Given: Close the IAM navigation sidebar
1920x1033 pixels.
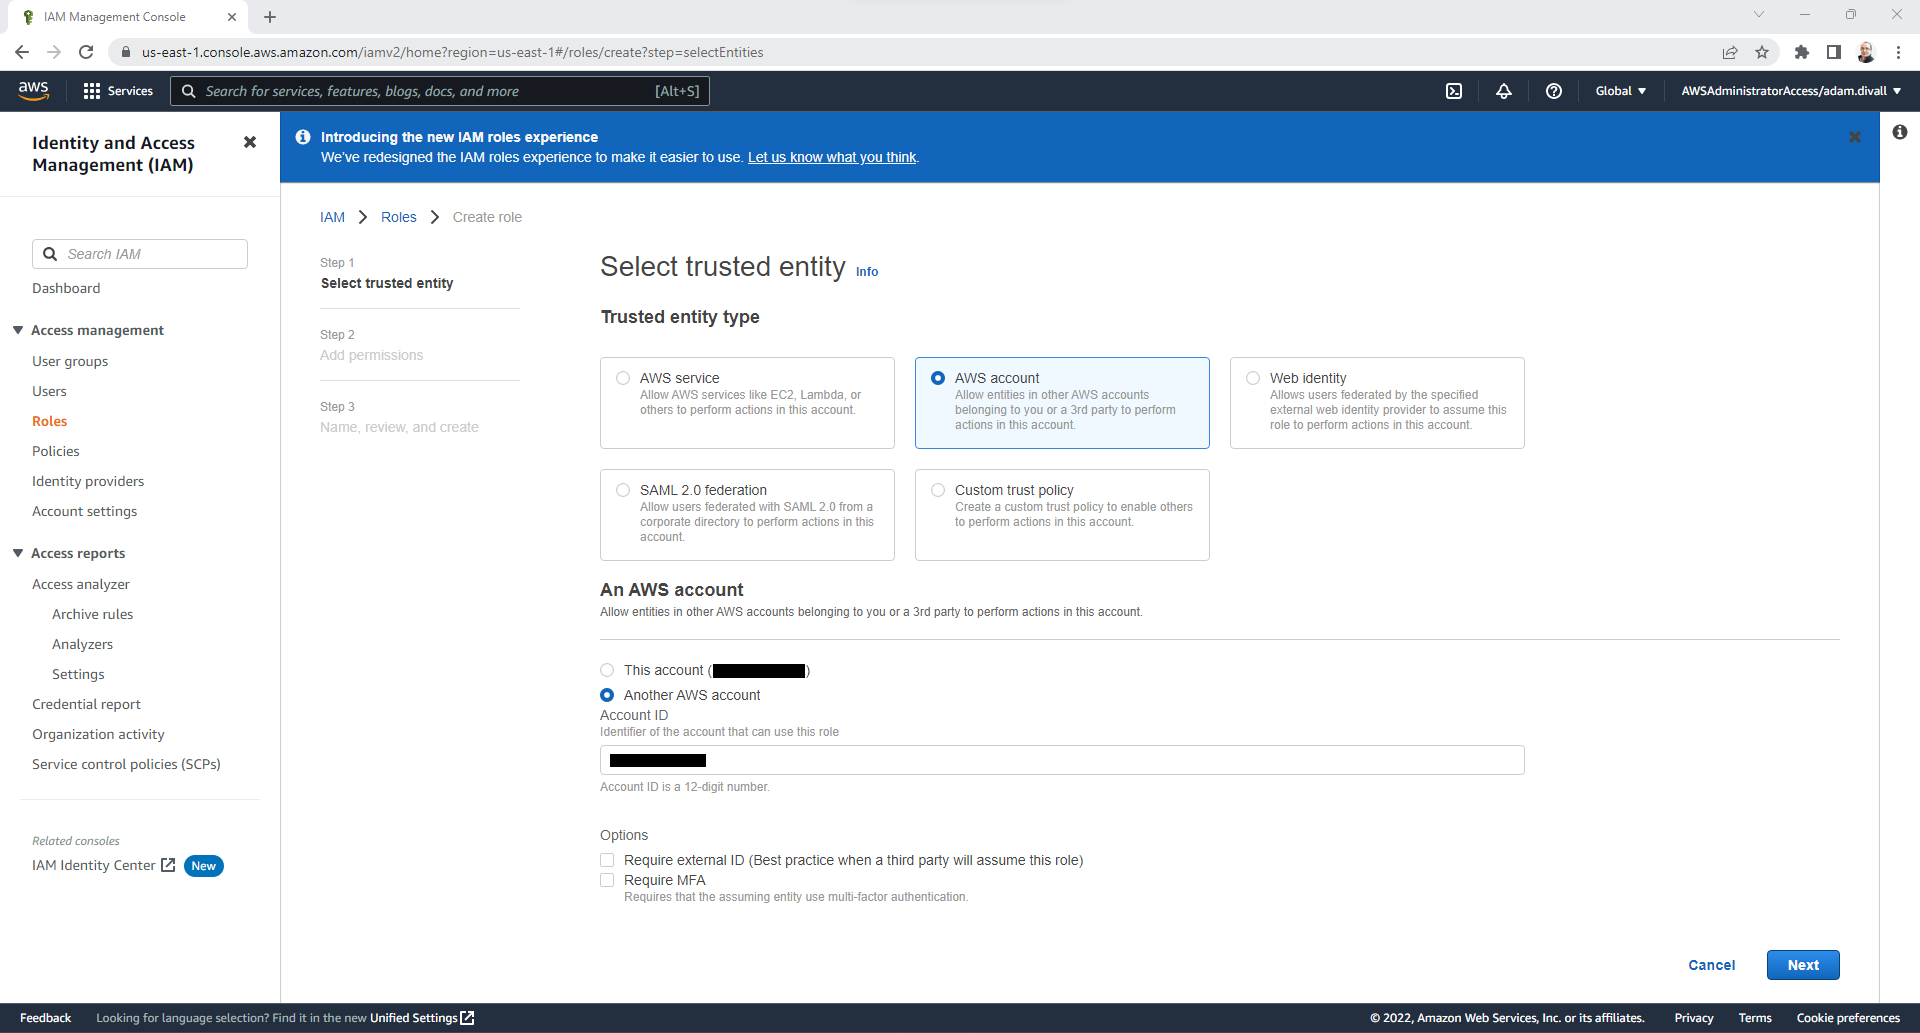Looking at the screenshot, I should coord(250,142).
